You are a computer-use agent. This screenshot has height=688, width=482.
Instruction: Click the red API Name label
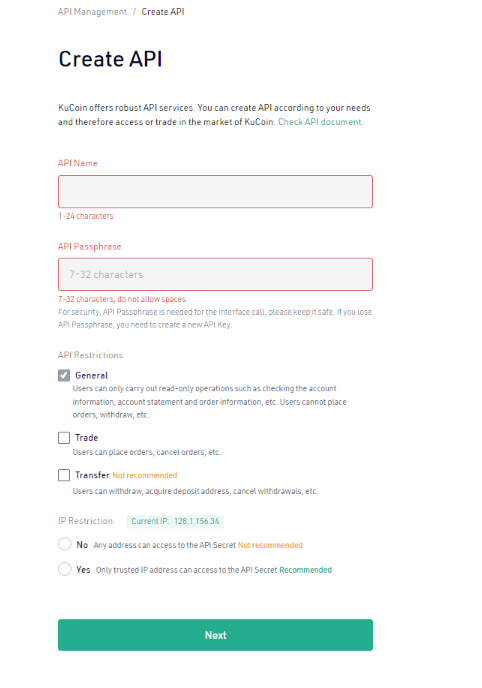[x=78, y=163]
